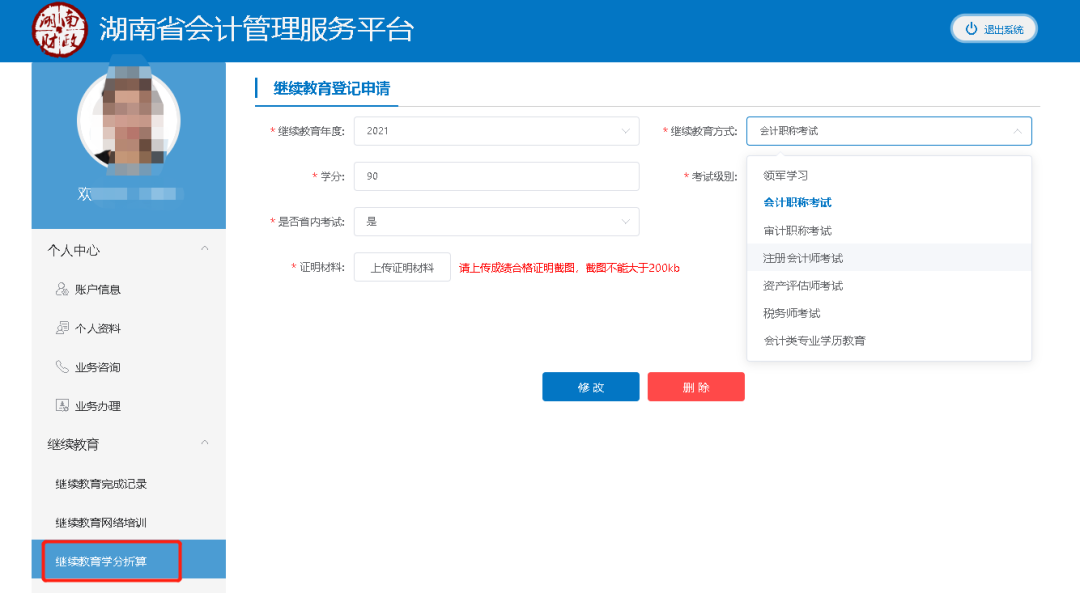Click the 删除 button
The height and width of the screenshot is (593, 1080).
(x=696, y=386)
